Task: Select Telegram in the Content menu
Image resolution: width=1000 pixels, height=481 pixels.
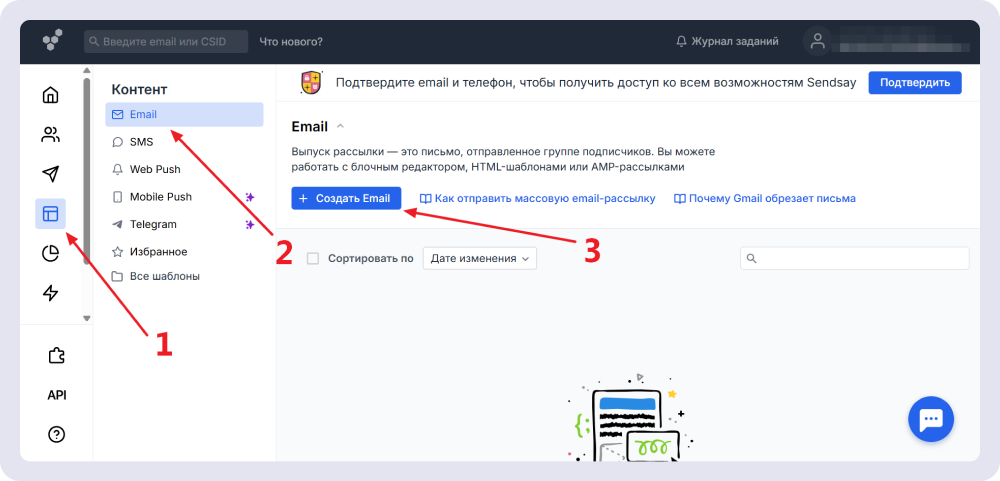Action: (152, 224)
